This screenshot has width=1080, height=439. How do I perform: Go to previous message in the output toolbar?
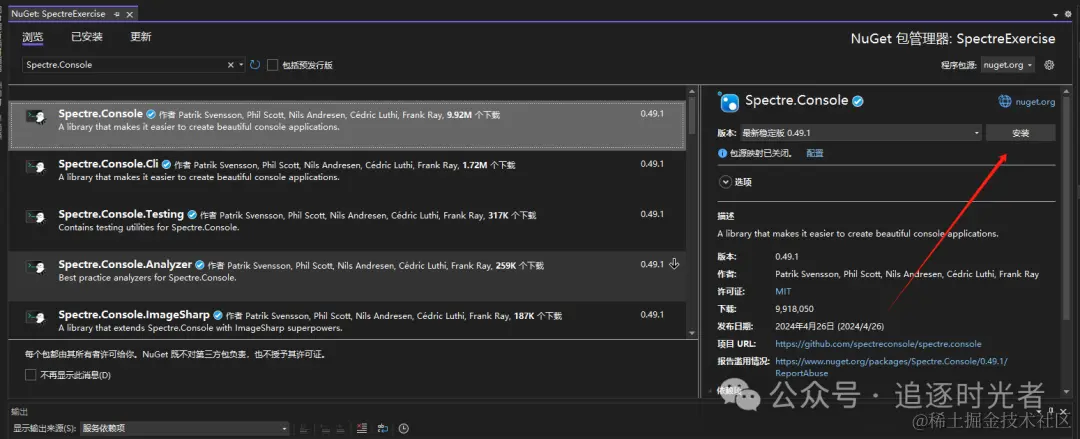[324, 429]
